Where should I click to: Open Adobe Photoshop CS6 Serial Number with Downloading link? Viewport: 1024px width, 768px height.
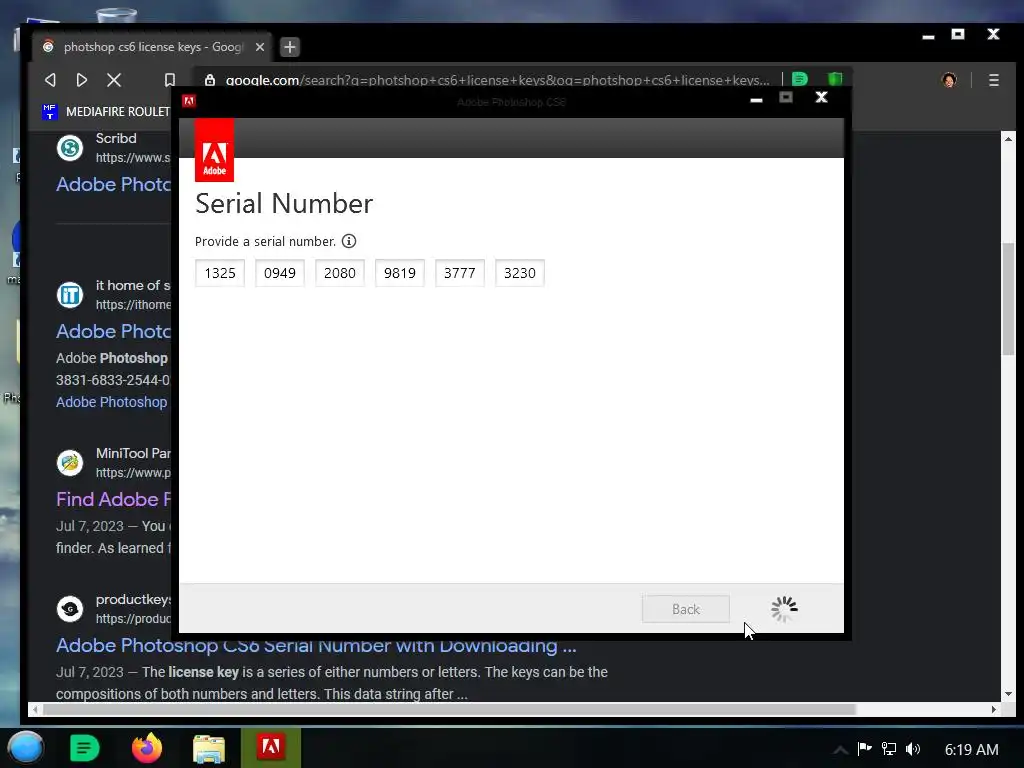316,646
